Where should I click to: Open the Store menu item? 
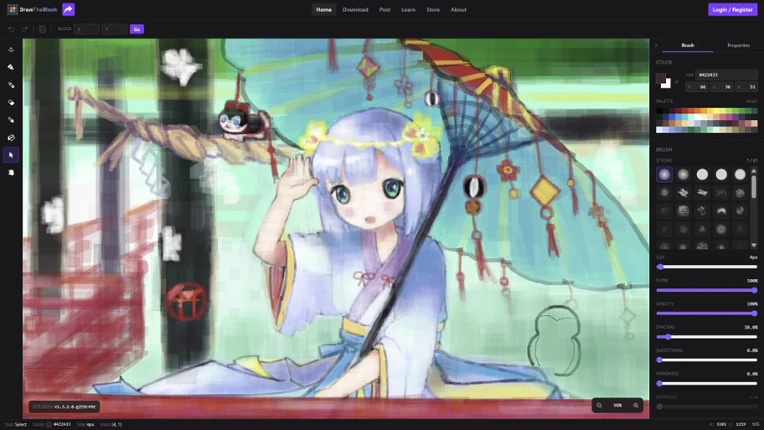[433, 10]
